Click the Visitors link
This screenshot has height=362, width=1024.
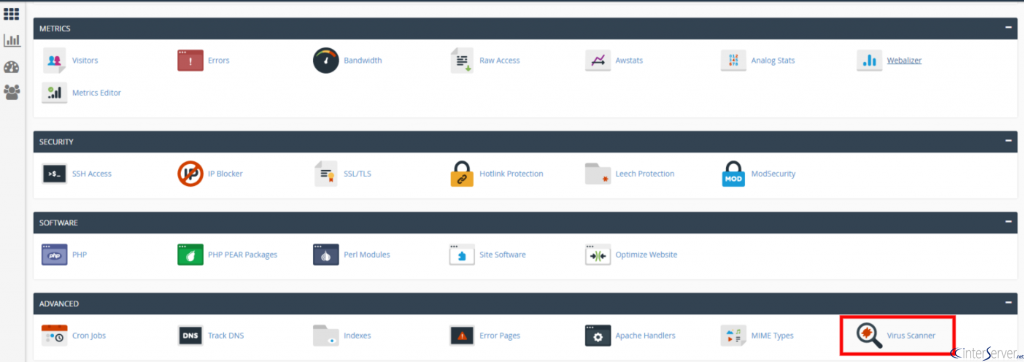85,60
